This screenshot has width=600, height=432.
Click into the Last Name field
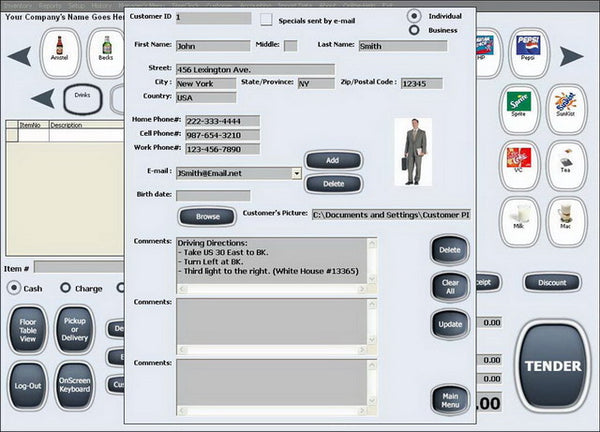[401, 45]
